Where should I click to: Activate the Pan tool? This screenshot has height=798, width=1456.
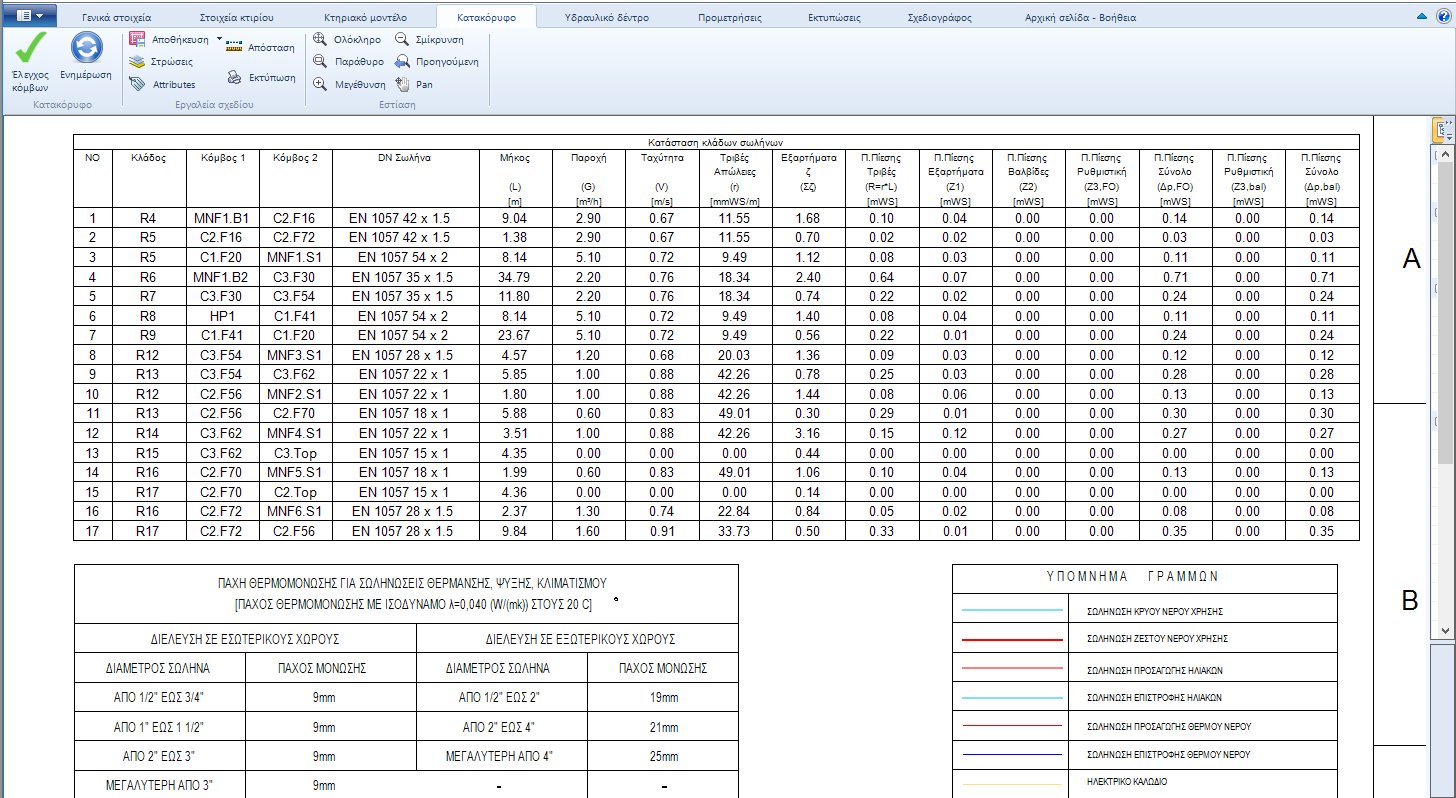415,84
